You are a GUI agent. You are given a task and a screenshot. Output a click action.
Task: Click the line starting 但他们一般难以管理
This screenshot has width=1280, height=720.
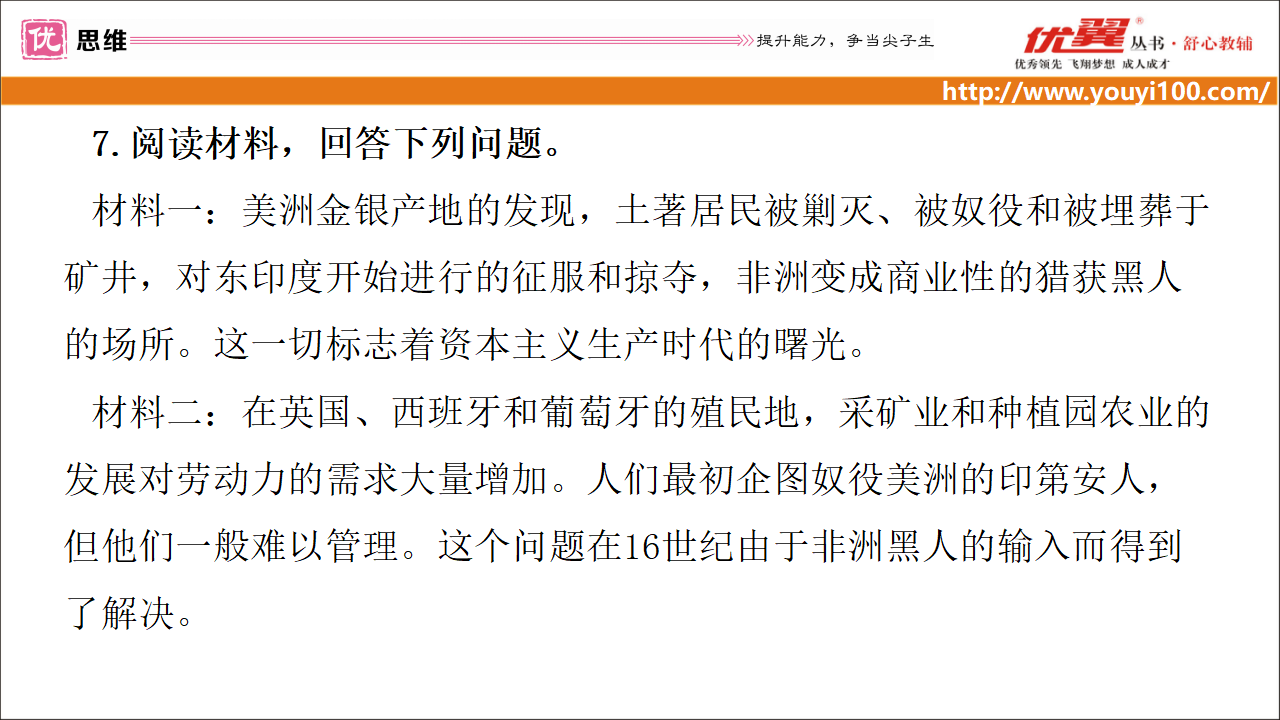tap(623, 546)
